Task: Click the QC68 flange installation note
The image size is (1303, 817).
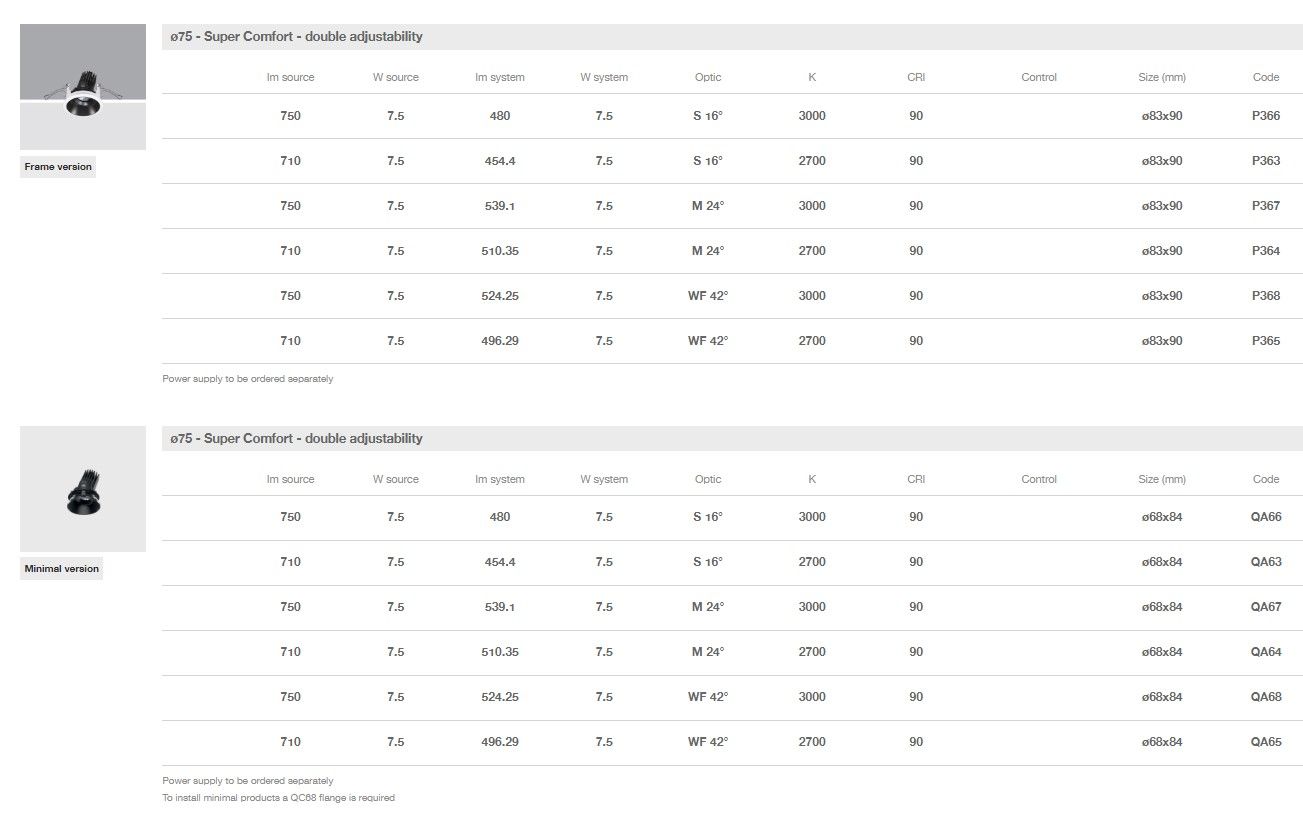Action: pos(278,798)
